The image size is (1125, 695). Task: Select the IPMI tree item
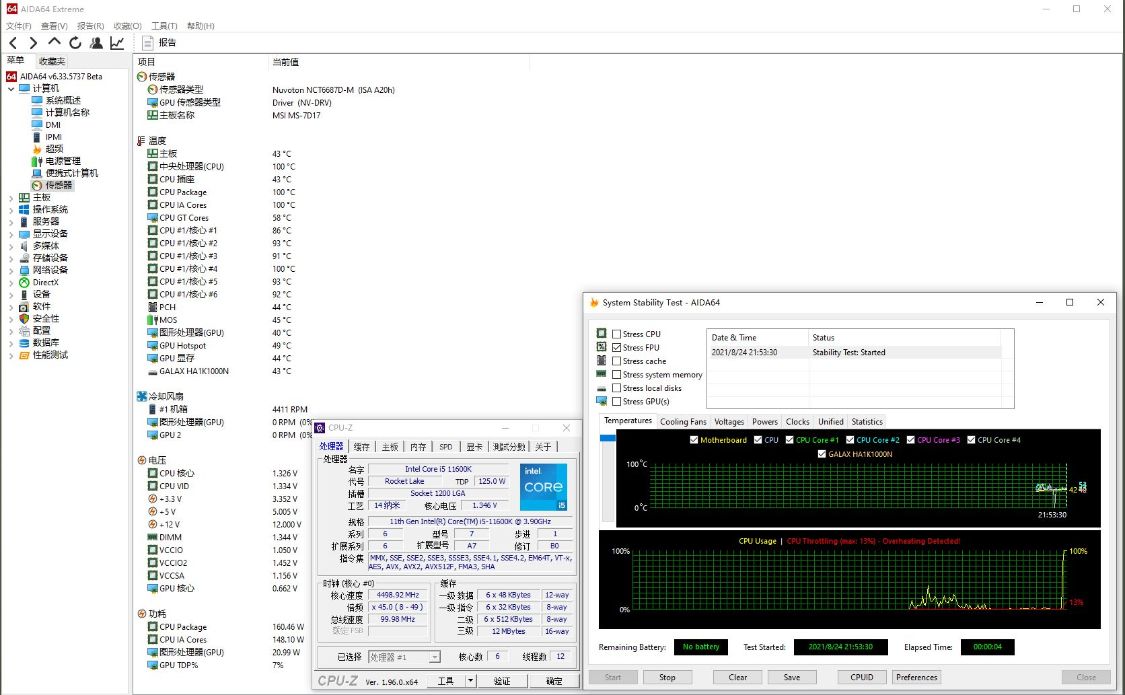tap(53, 137)
